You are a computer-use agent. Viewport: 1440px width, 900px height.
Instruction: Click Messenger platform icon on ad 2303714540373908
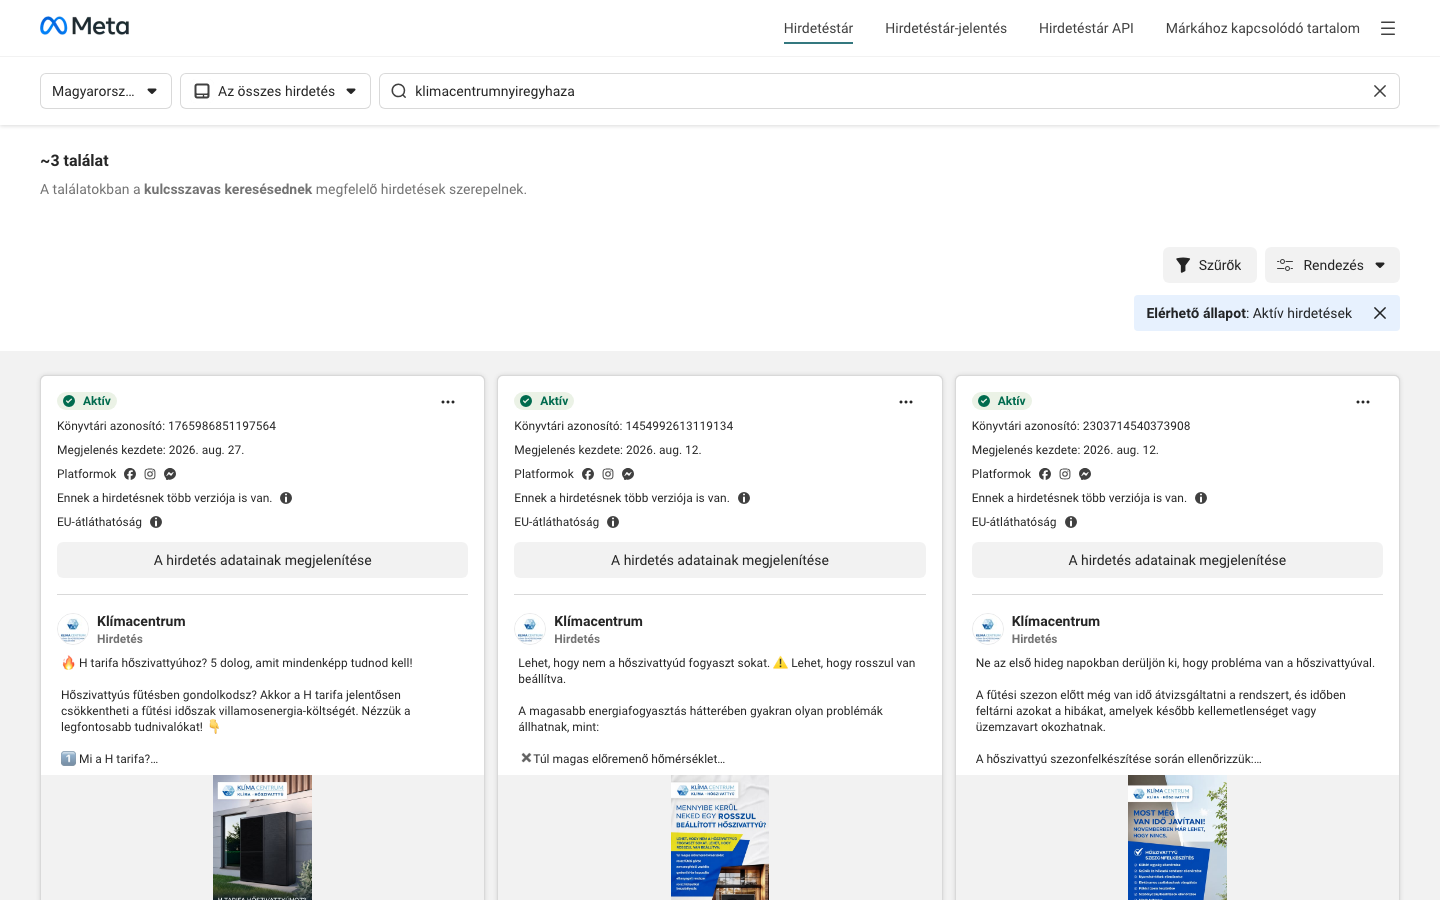[x=1085, y=474]
